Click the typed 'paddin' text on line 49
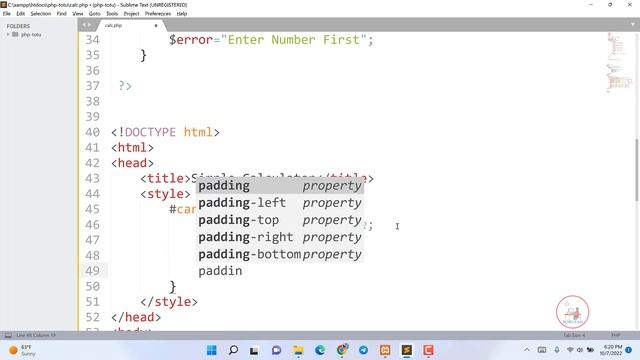Viewport: 640px width, 360px height. (220, 271)
